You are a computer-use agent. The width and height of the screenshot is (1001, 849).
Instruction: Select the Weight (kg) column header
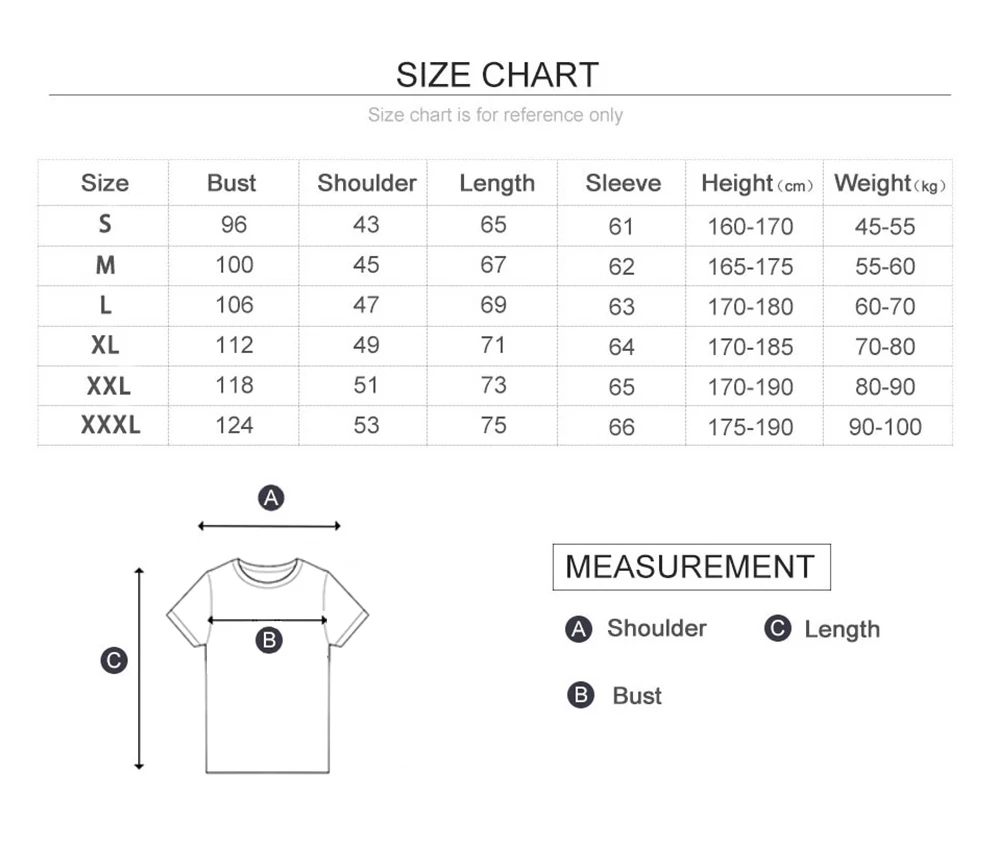889,184
